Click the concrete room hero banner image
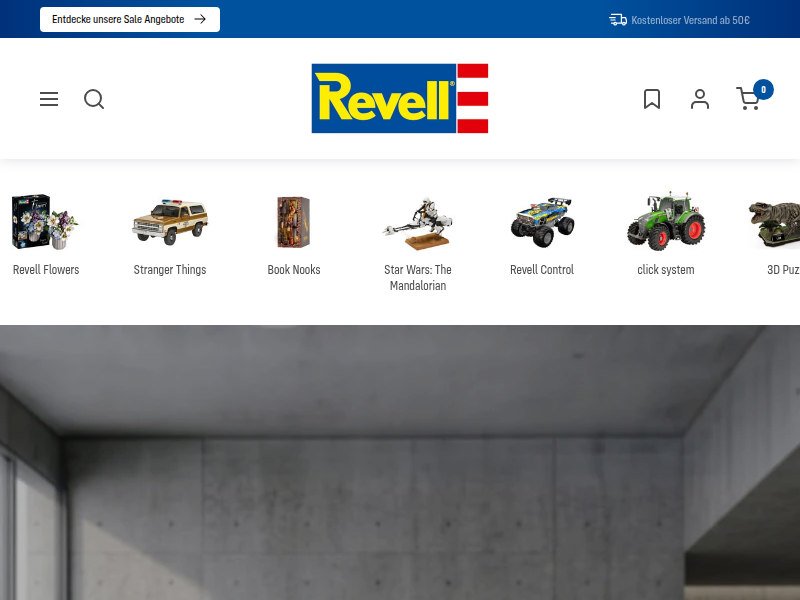Screen dimensions: 800x600 (400, 462)
